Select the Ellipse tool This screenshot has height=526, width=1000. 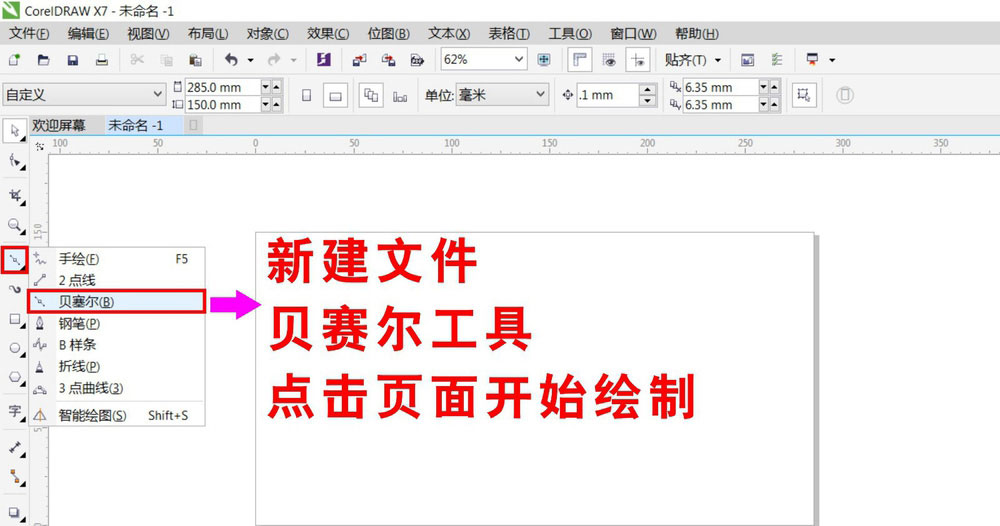click(x=15, y=349)
